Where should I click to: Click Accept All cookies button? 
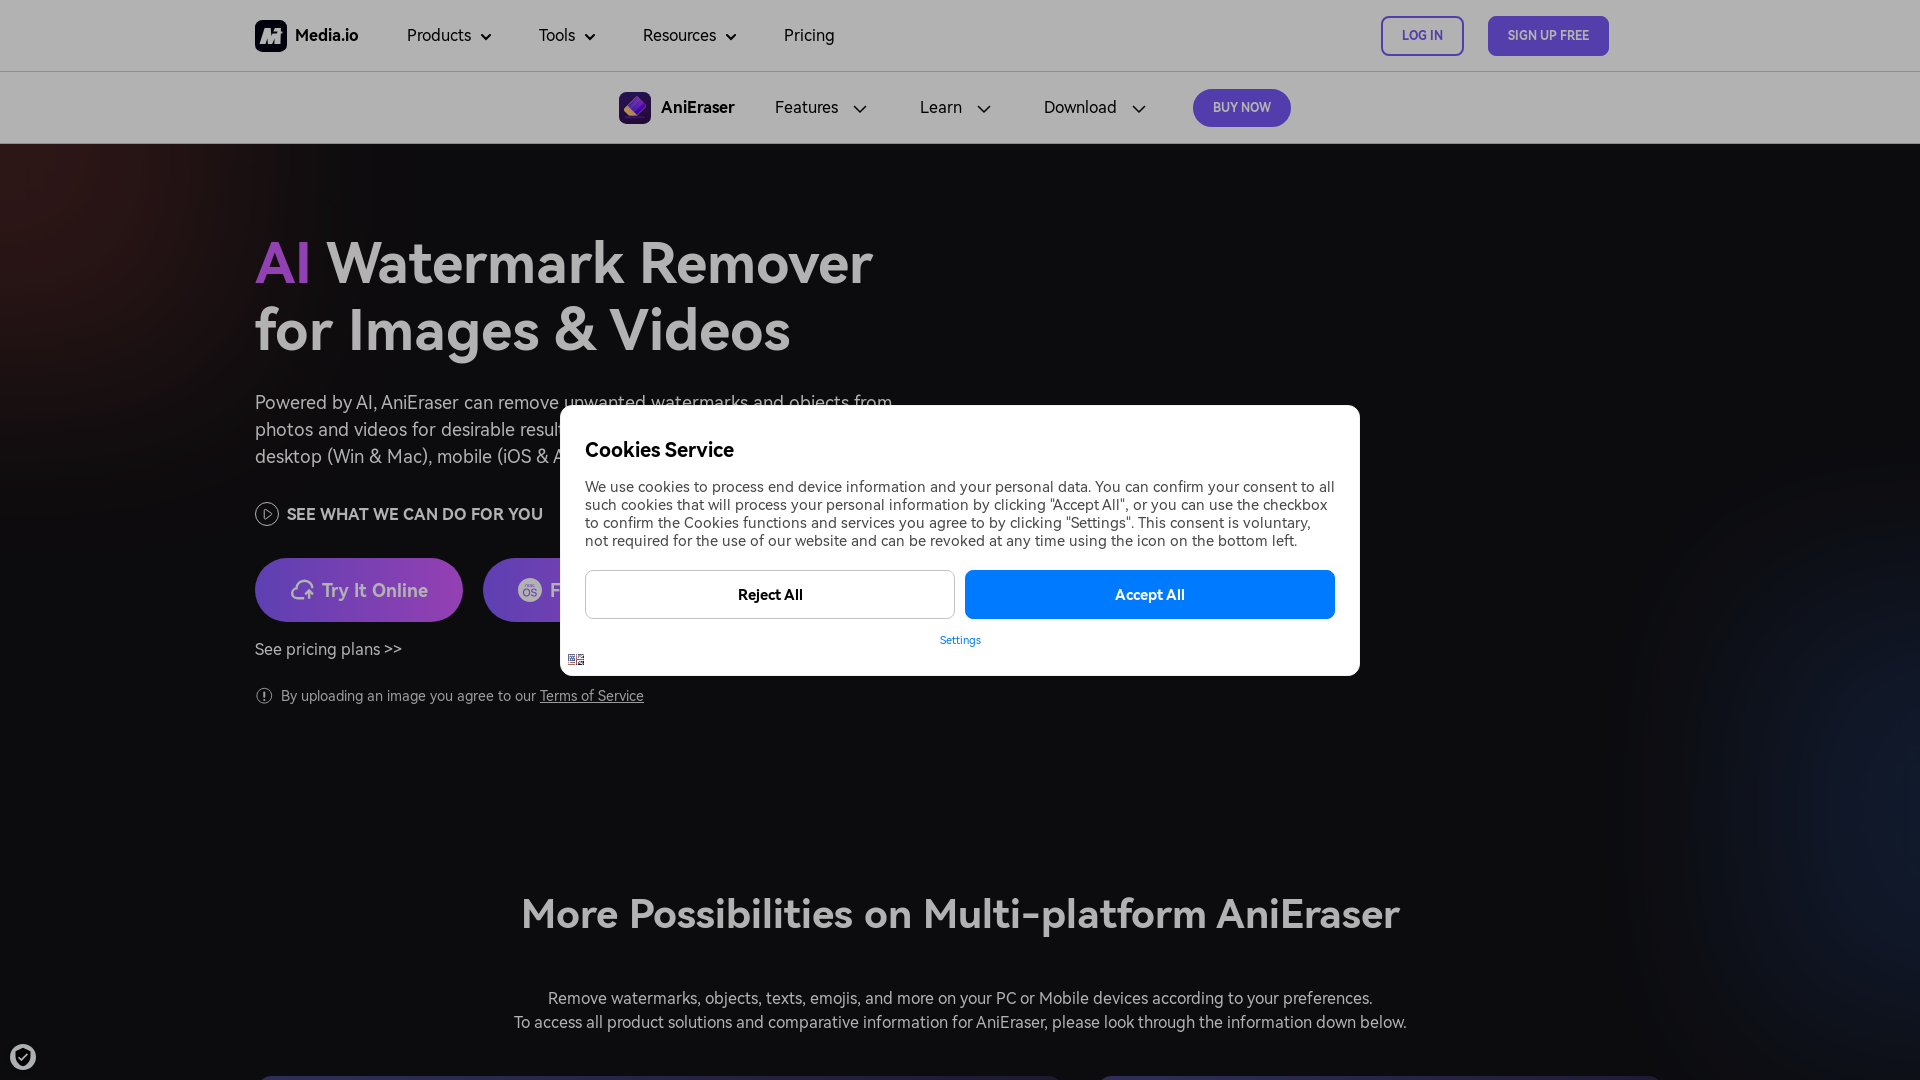coord(1150,593)
